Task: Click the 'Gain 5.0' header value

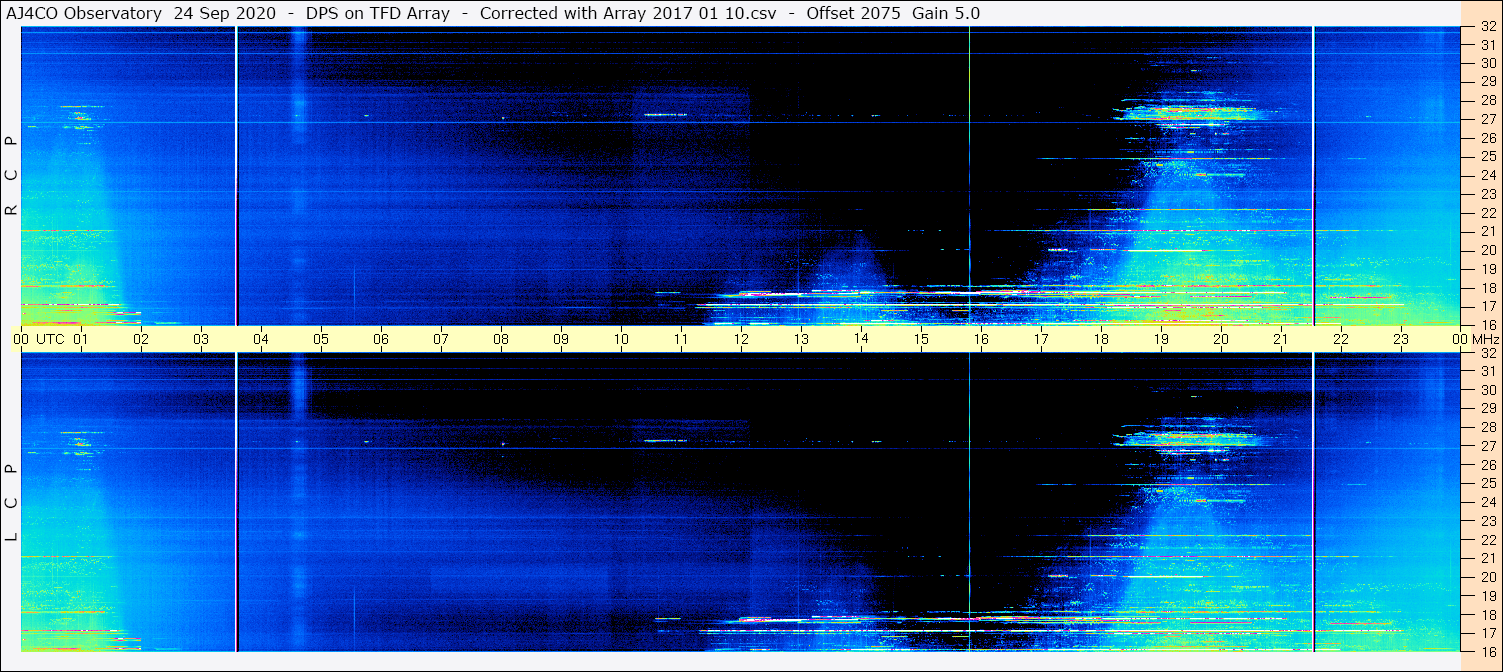Action: (946, 13)
